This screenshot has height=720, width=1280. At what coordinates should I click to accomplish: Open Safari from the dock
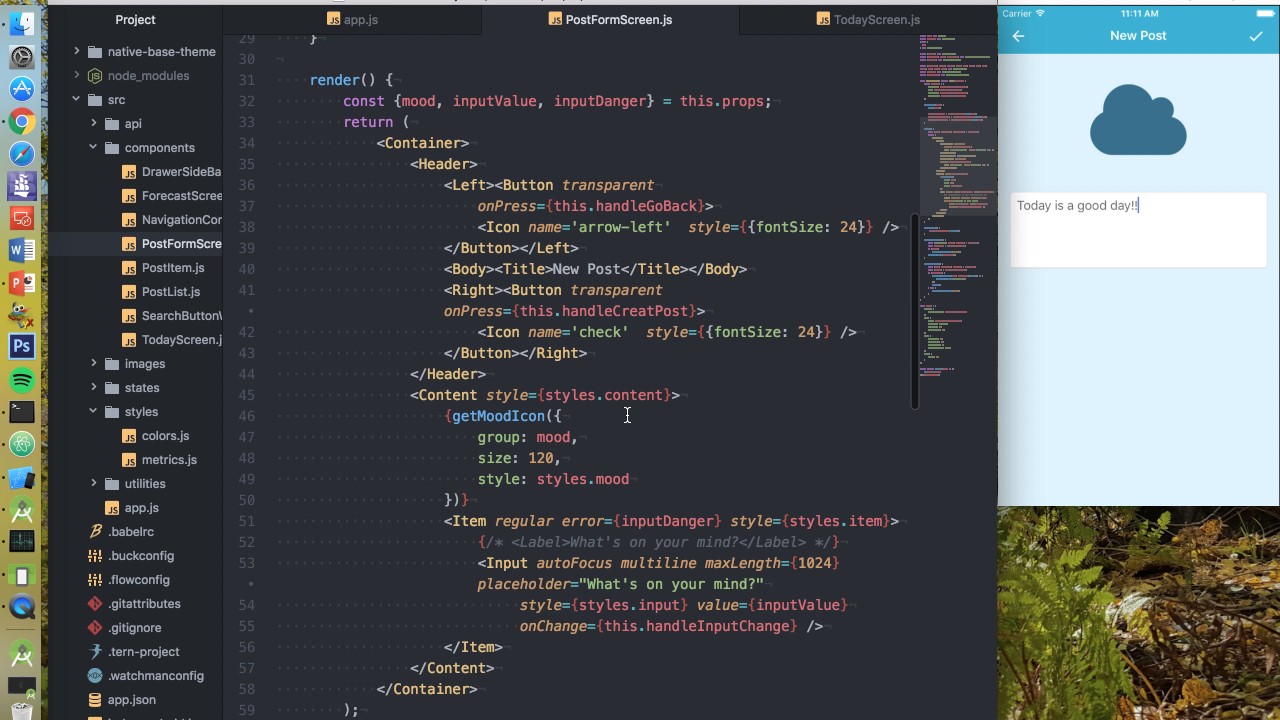pyautogui.click(x=21, y=154)
